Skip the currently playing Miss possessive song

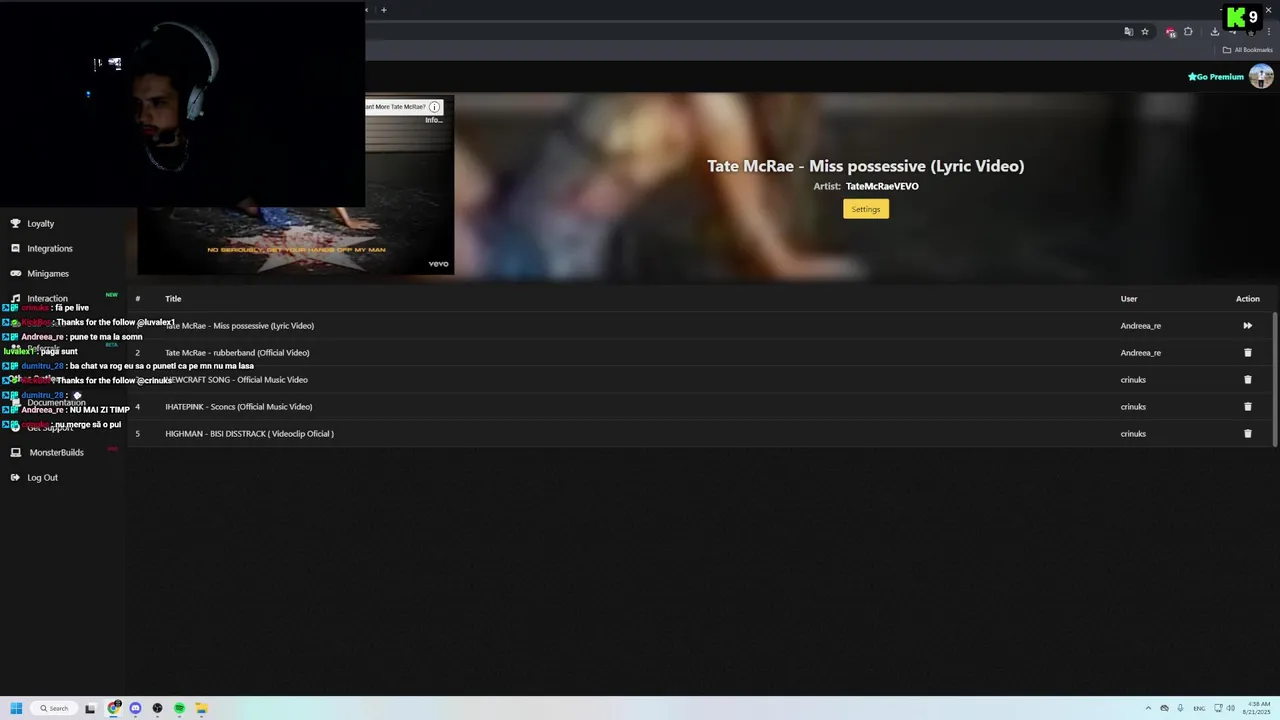pos(1247,325)
